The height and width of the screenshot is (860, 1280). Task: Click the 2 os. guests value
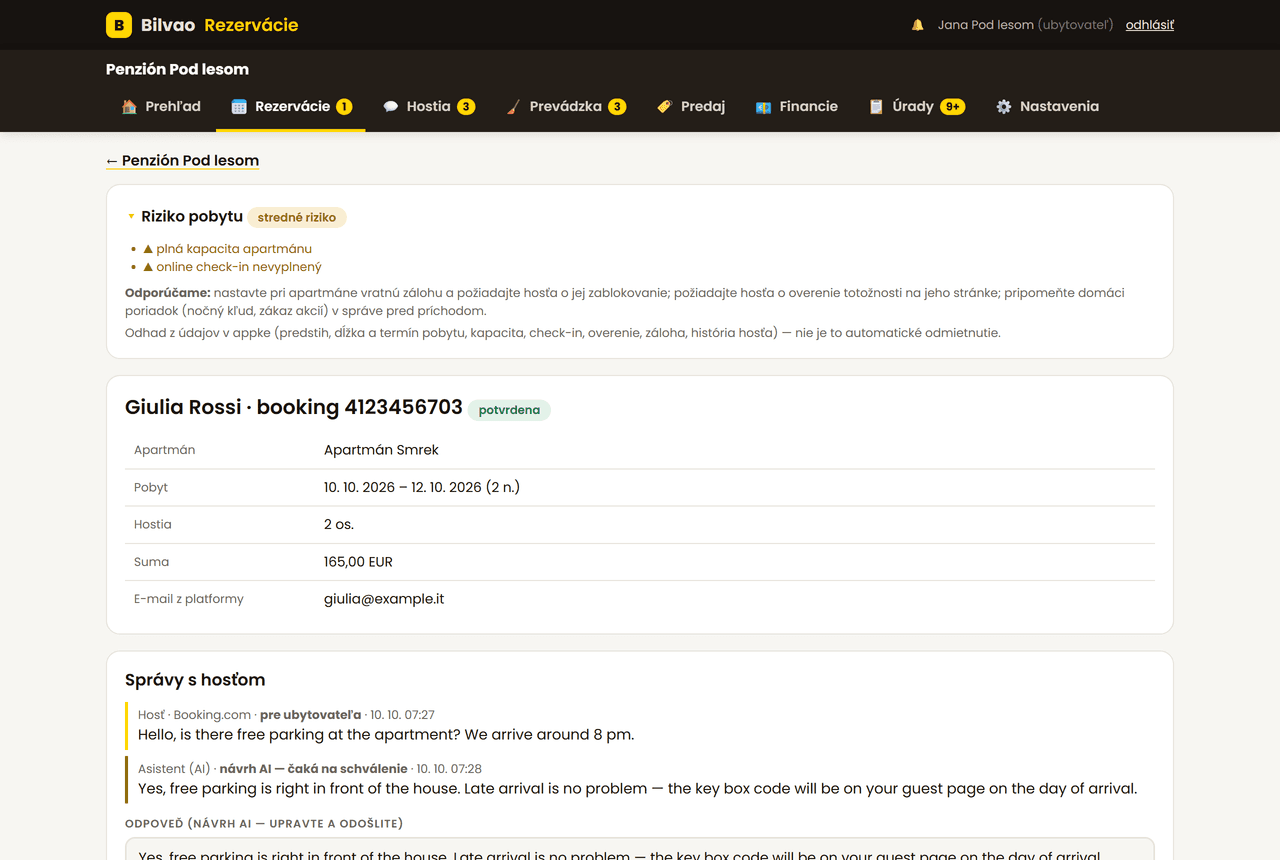pos(339,524)
